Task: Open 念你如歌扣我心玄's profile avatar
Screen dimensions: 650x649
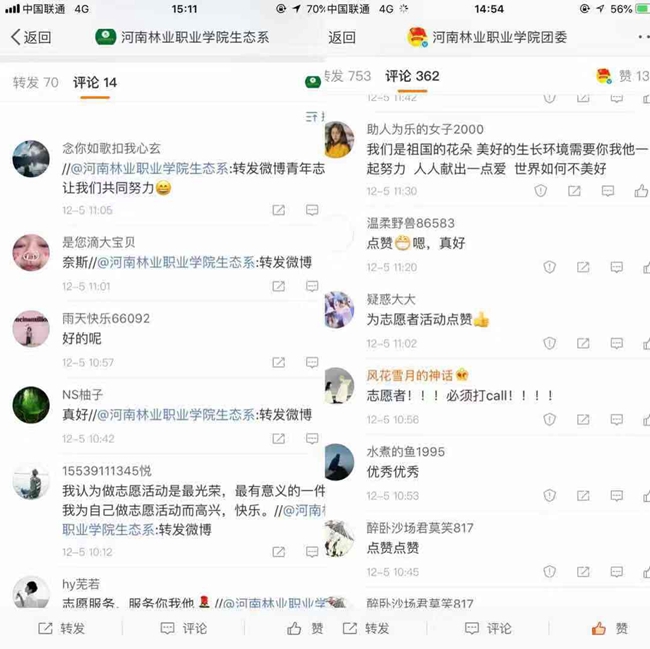Action: coord(31,159)
